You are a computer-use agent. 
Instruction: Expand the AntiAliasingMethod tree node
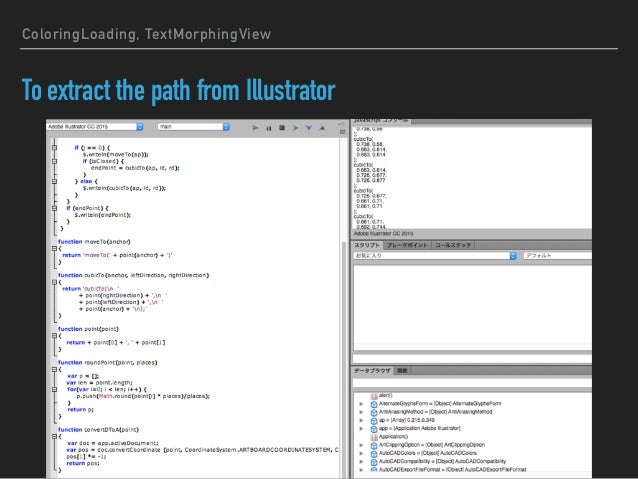tap(361, 412)
